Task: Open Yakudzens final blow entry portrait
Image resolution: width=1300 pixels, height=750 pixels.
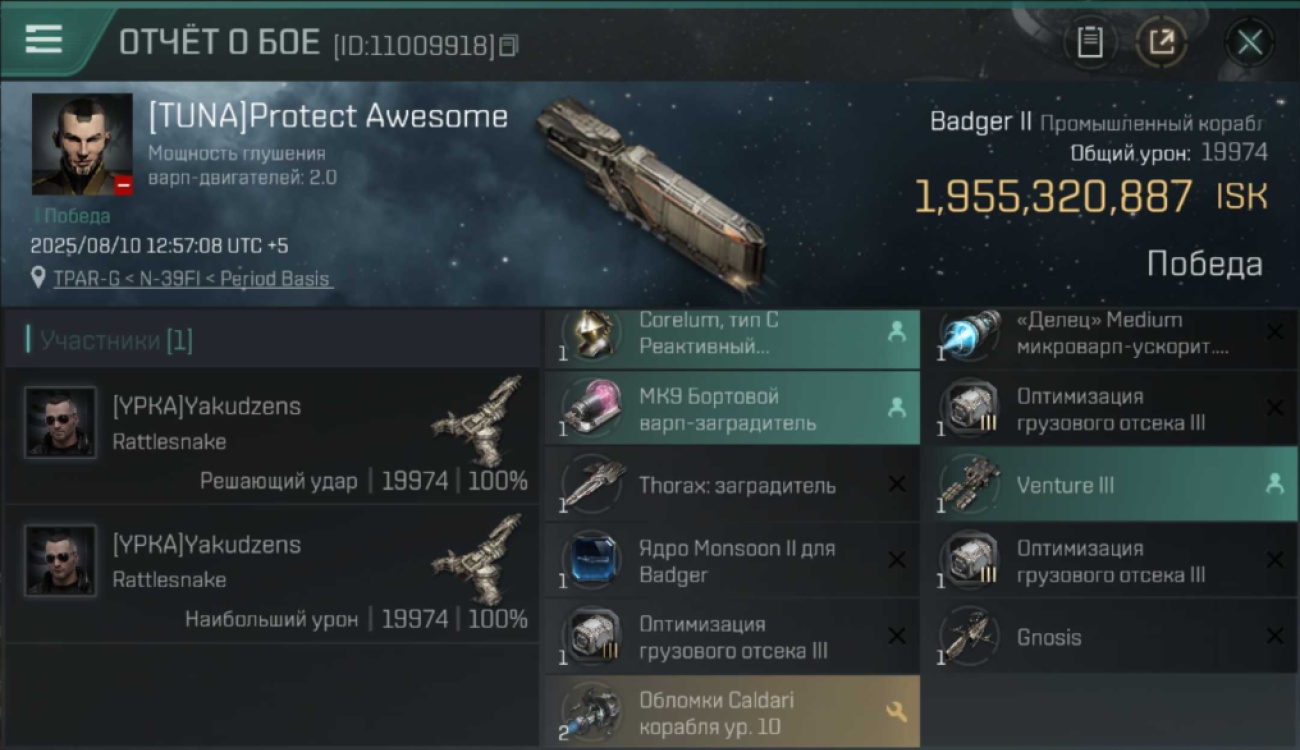Action: point(60,423)
